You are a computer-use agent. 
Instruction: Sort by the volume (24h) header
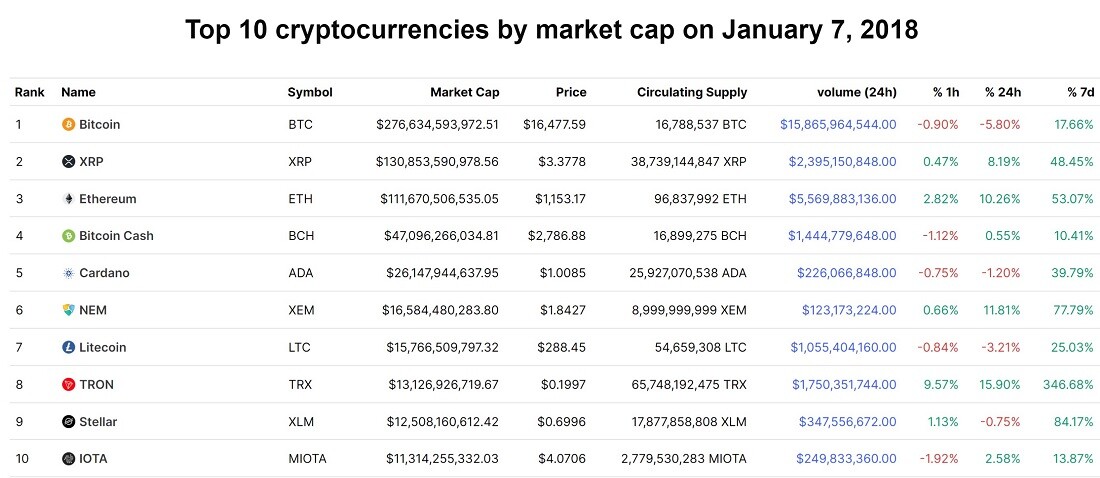click(x=857, y=92)
